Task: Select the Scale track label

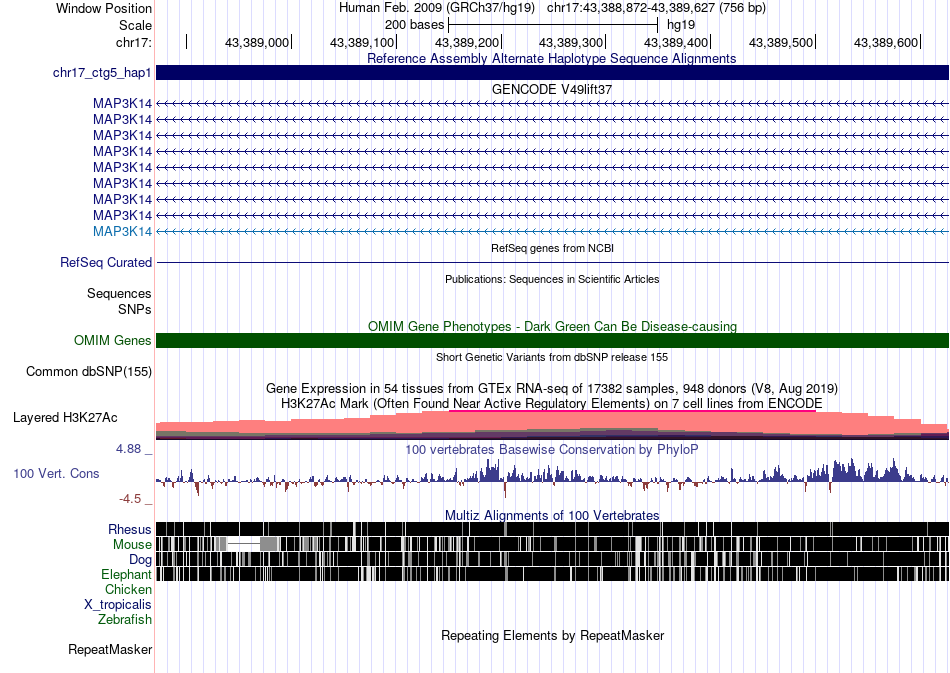Action: [135, 25]
